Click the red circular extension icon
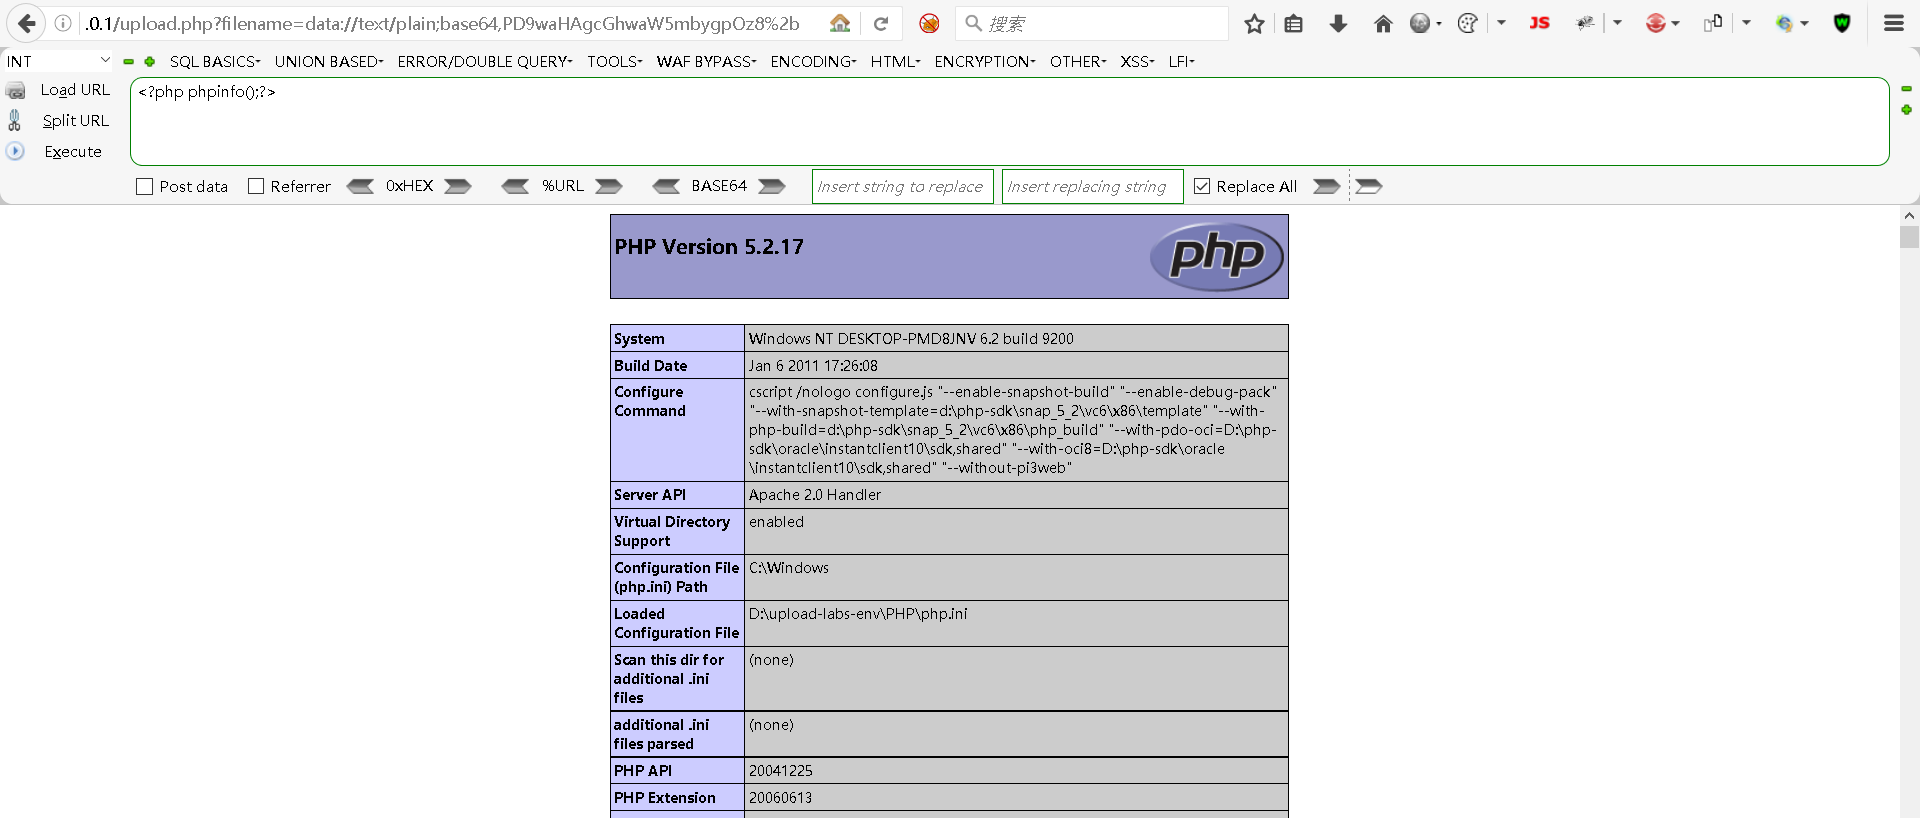The width and height of the screenshot is (1920, 818). 1656,23
